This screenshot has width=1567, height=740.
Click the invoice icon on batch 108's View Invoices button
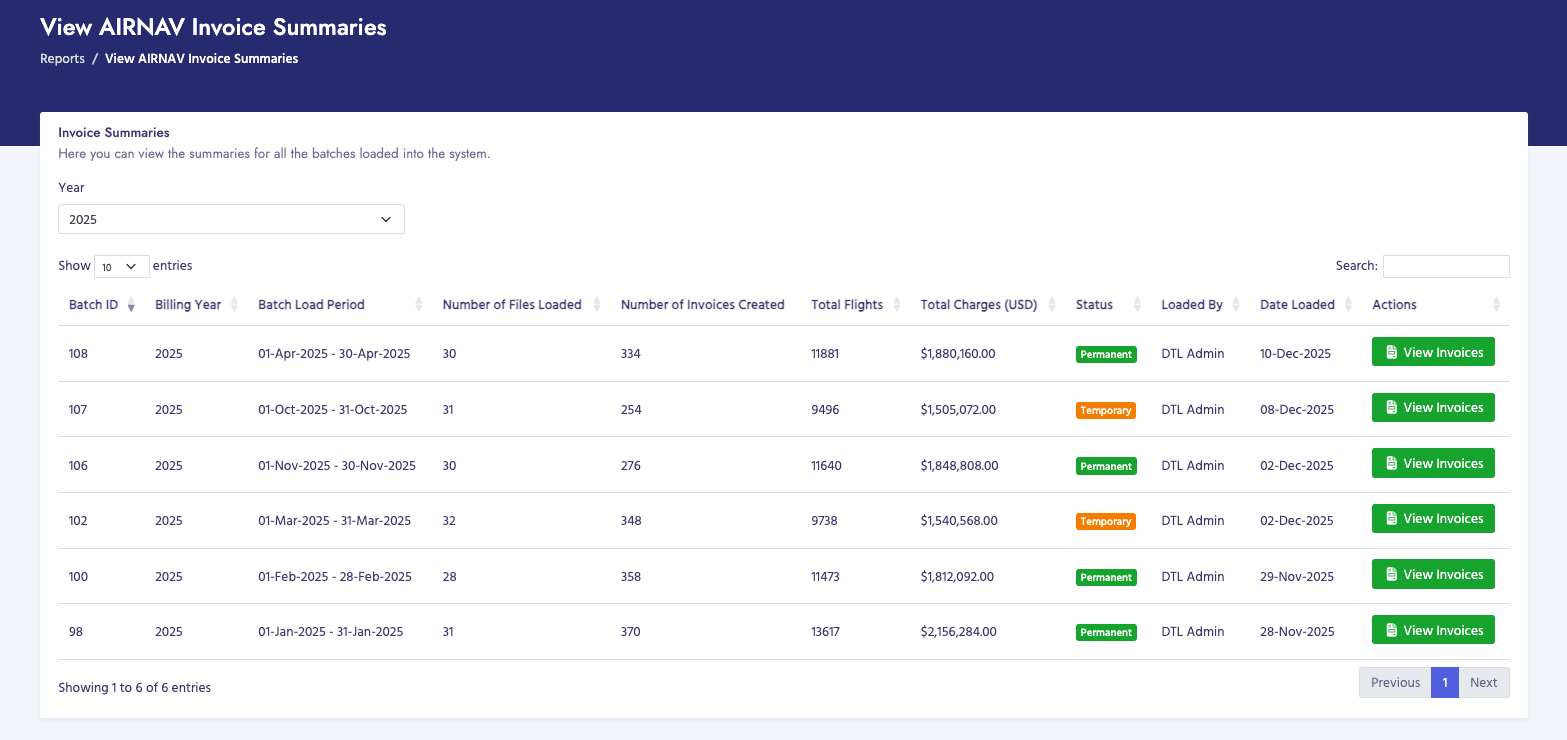(1392, 351)
